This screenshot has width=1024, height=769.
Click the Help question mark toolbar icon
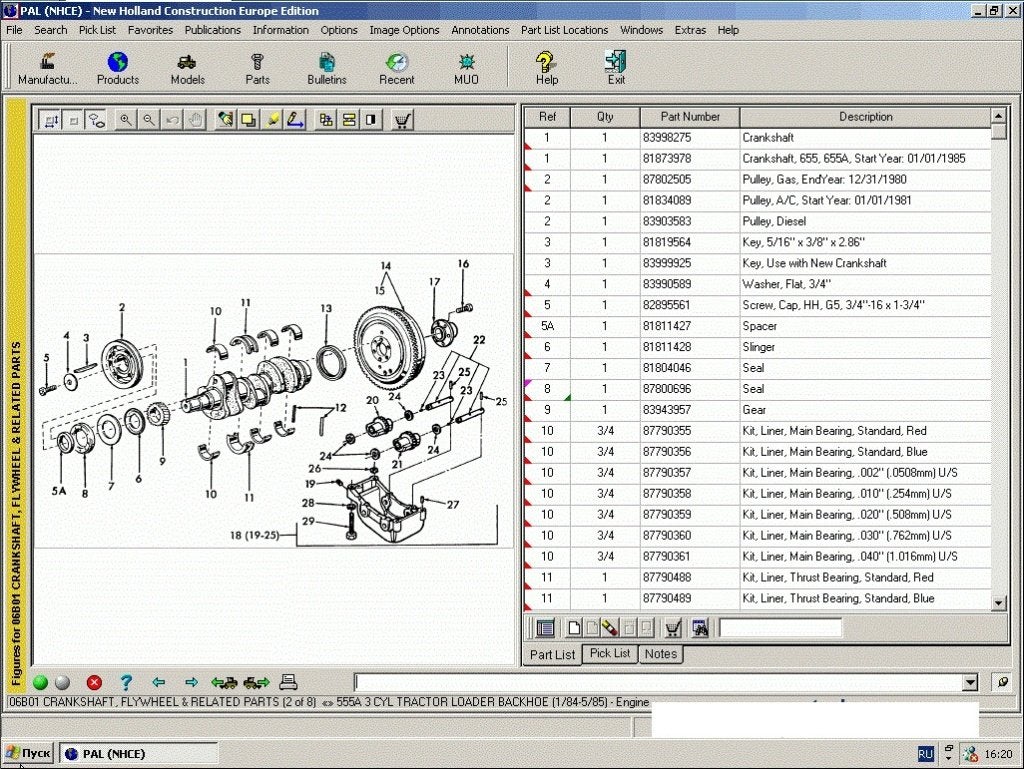pyautogui.click(x=547, y=68)
